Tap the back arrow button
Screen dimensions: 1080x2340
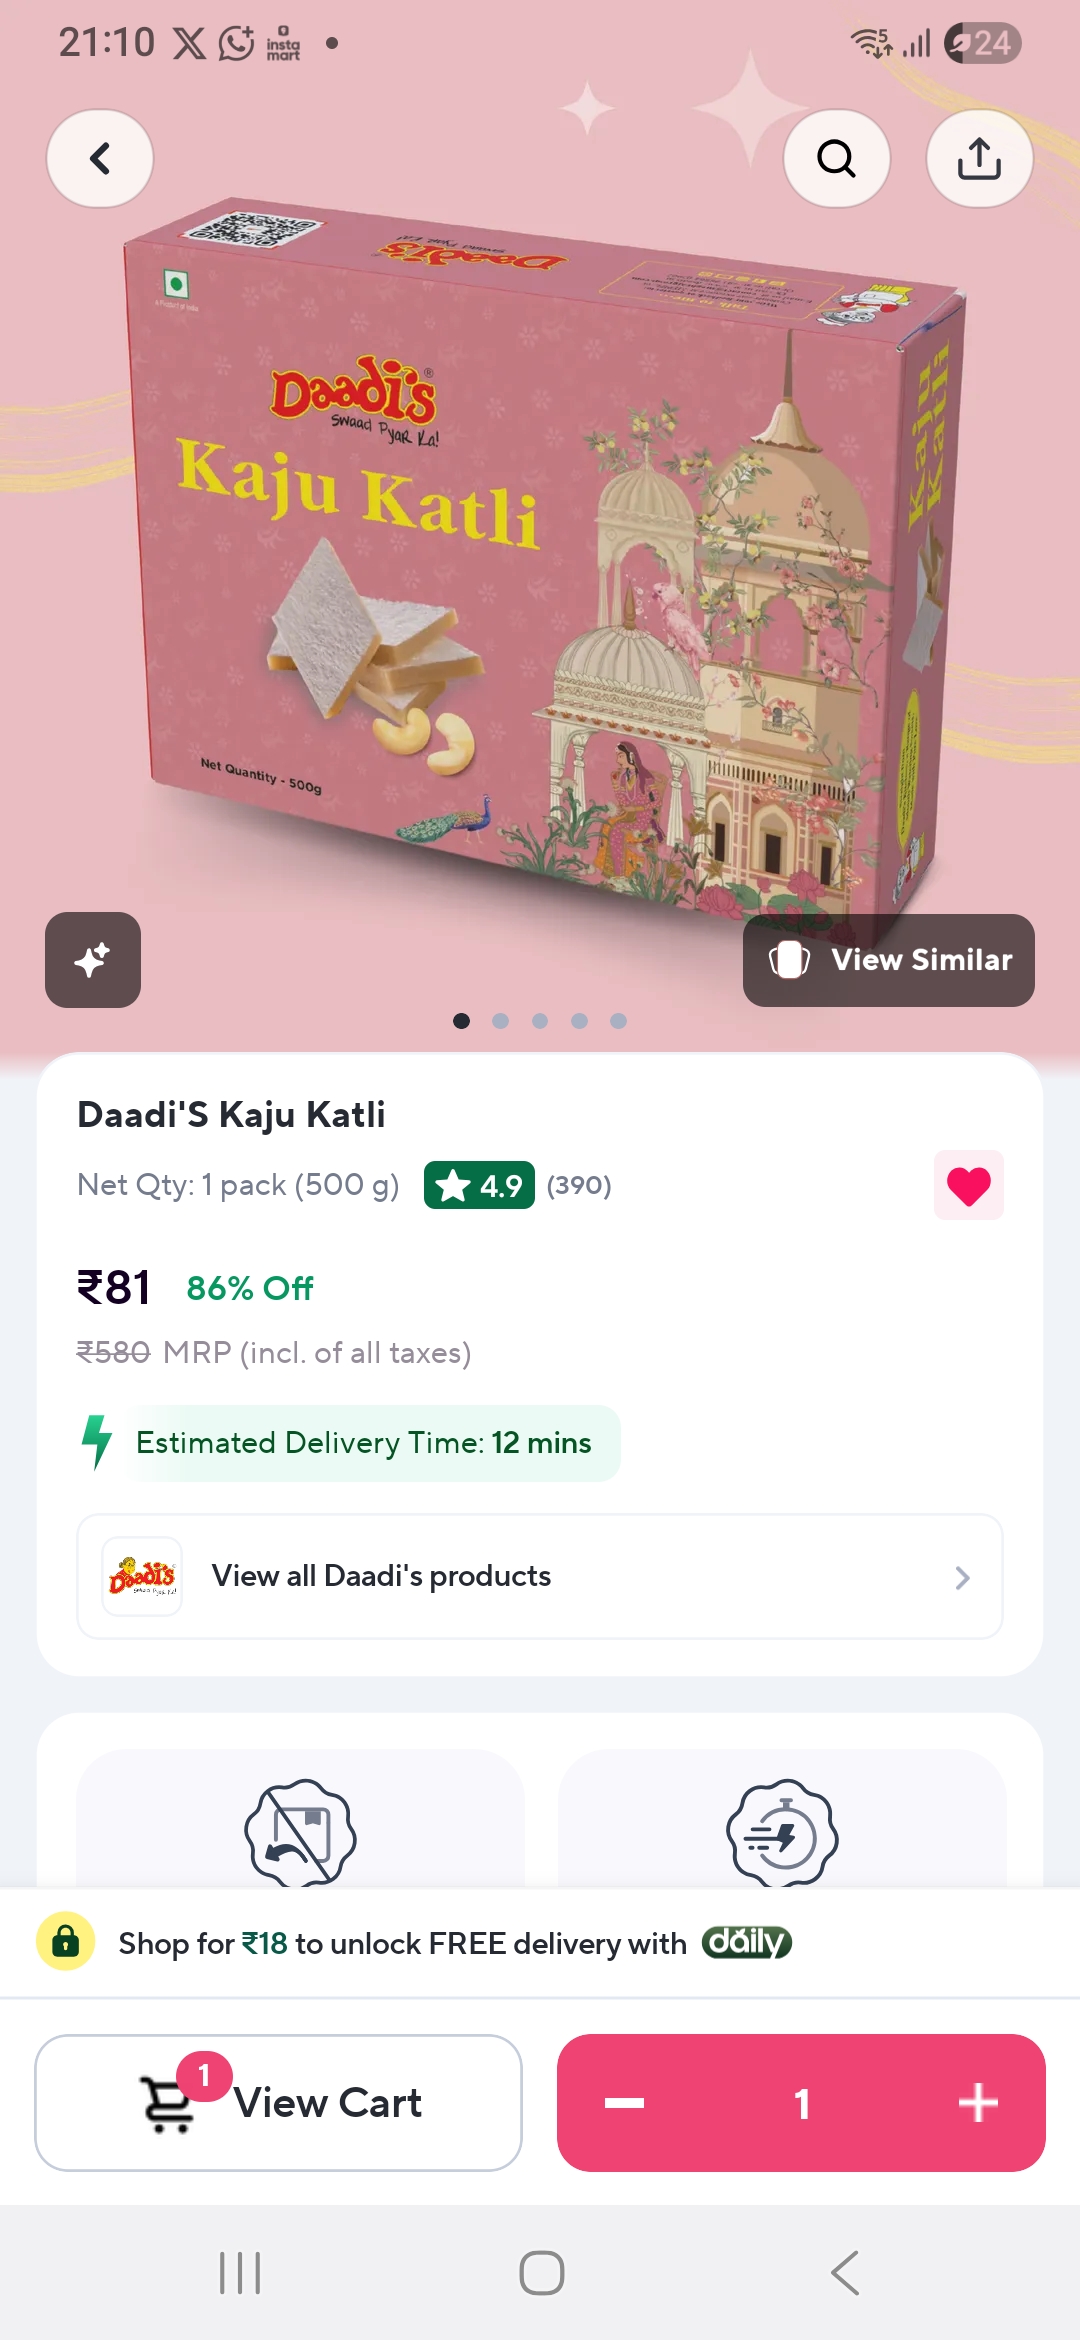(100, 158)
